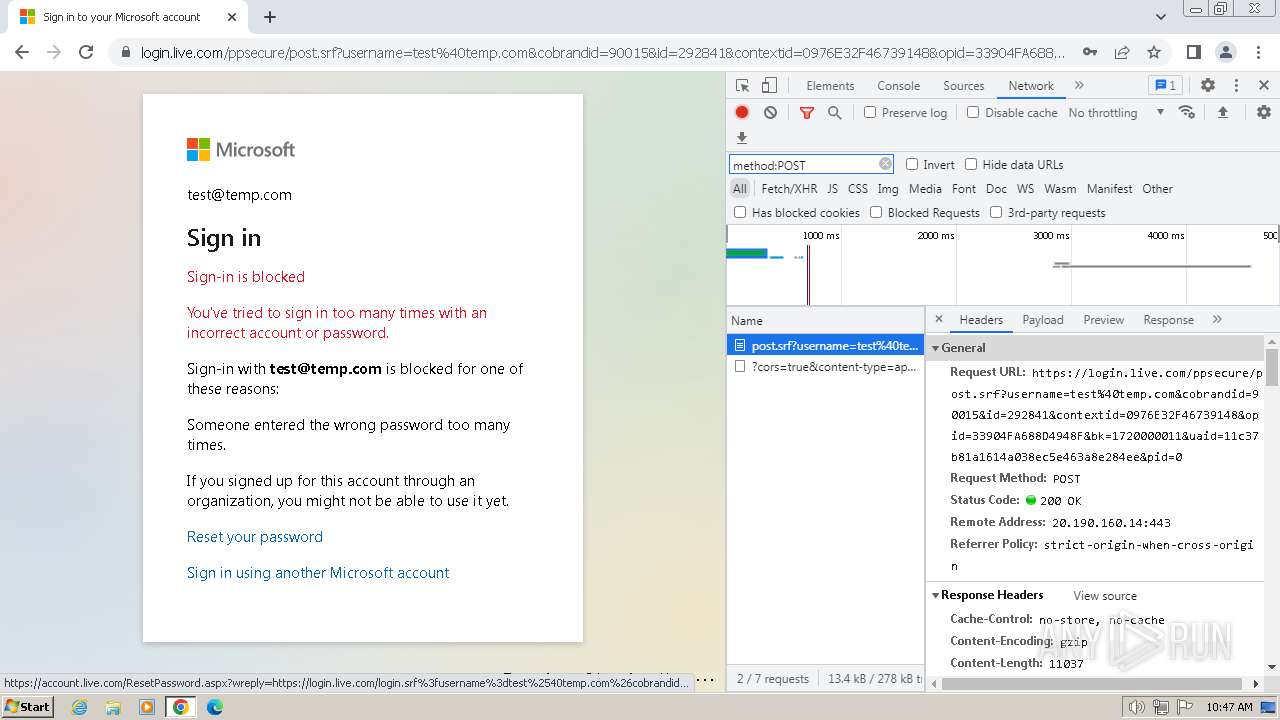The image size is (1280, 720).
Task: Open the tab search dropdown arrow
Action: click(x=1161, y=17)
